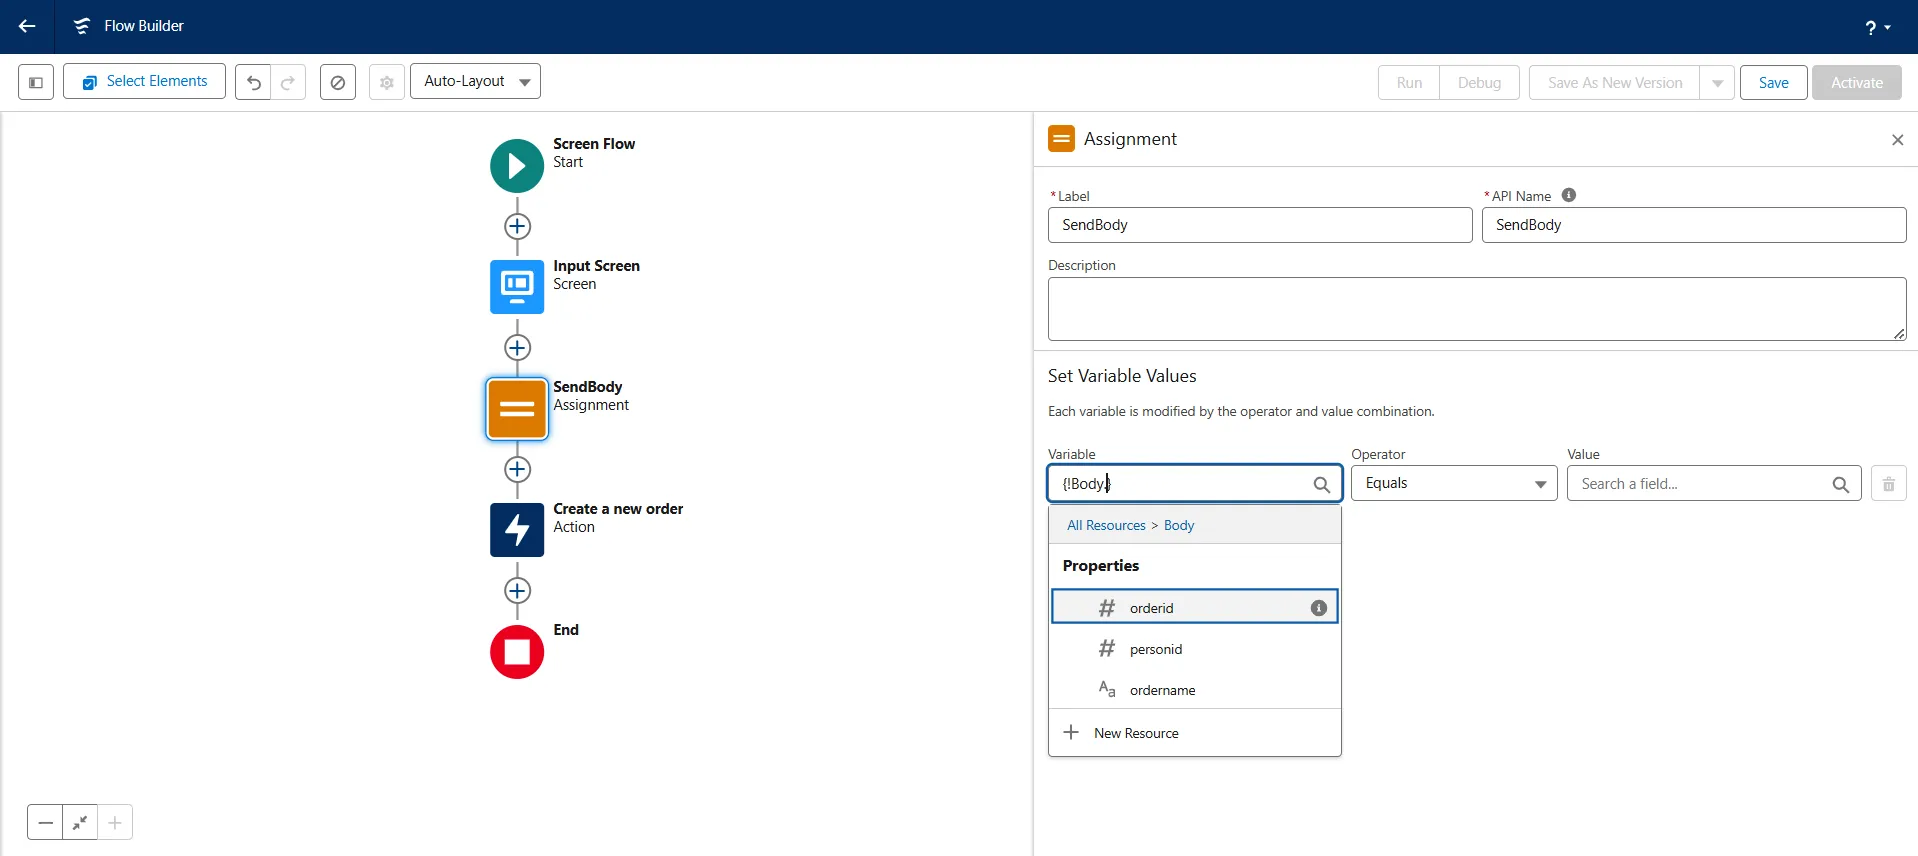Click the Screen Flow Start icon
Viewport: 1918px width, 856px height.
(x=517, y=166)
